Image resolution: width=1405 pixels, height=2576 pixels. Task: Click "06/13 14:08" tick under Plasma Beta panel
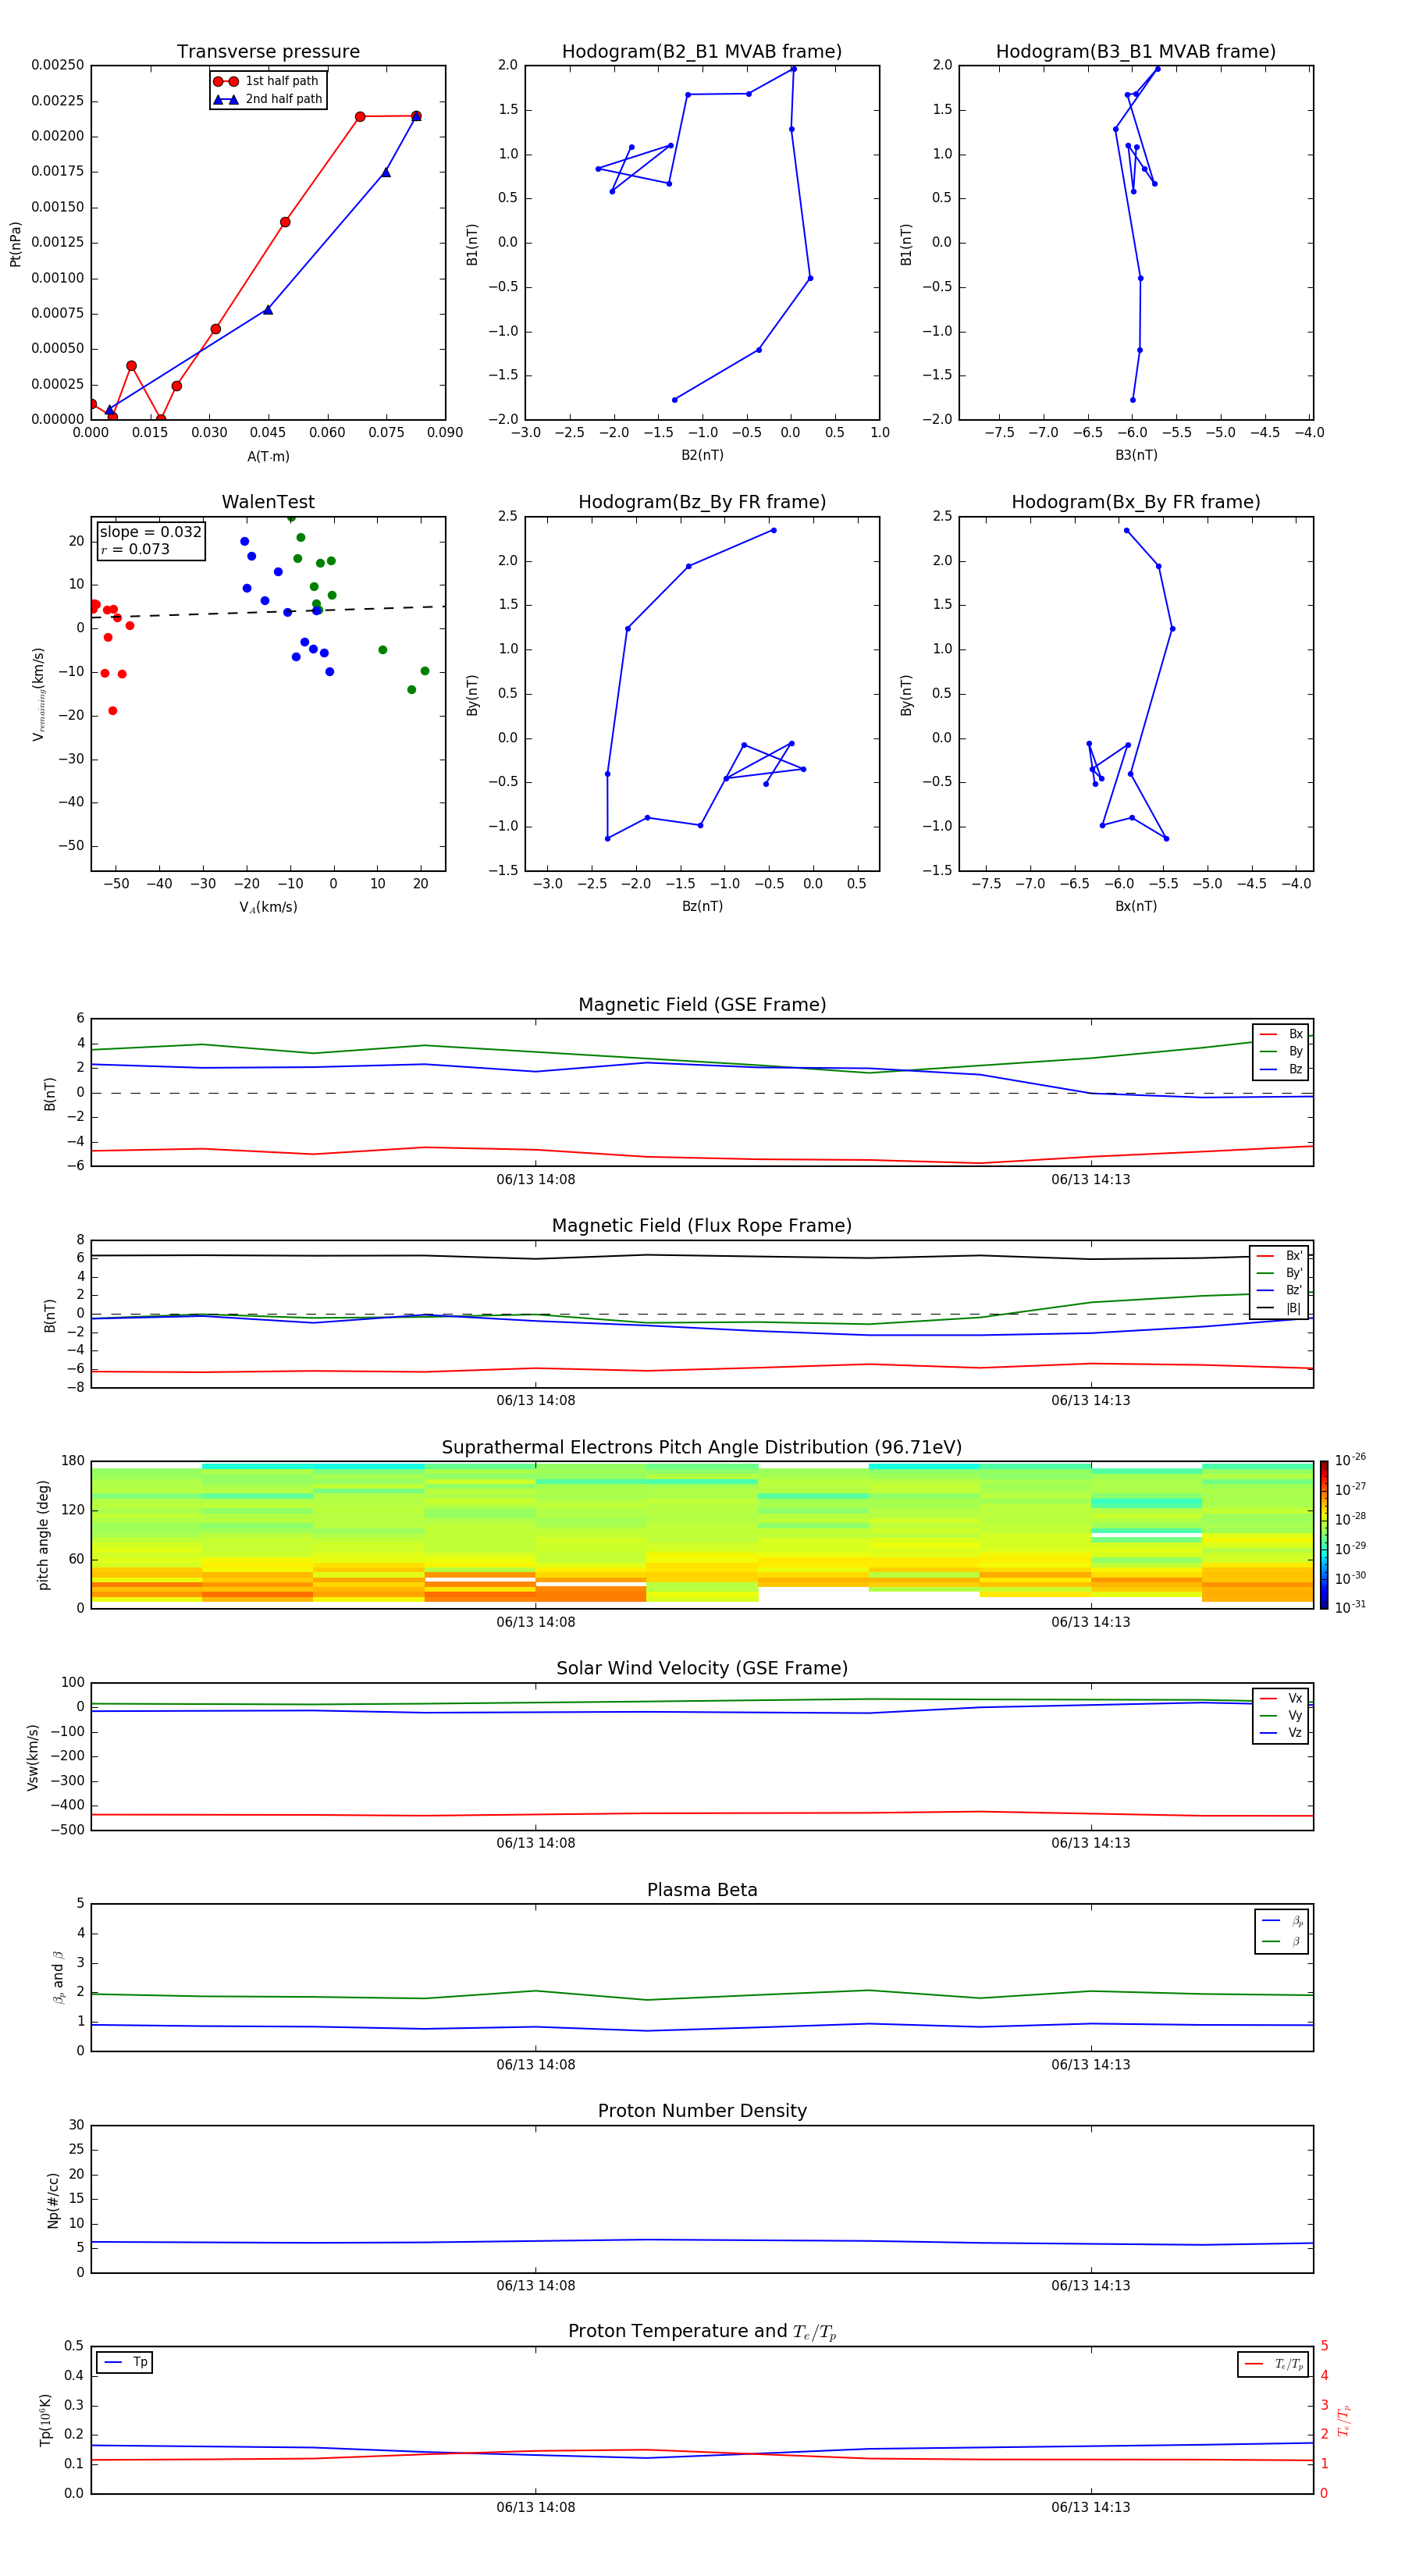pyautogui.click(x=536, y=2065)
